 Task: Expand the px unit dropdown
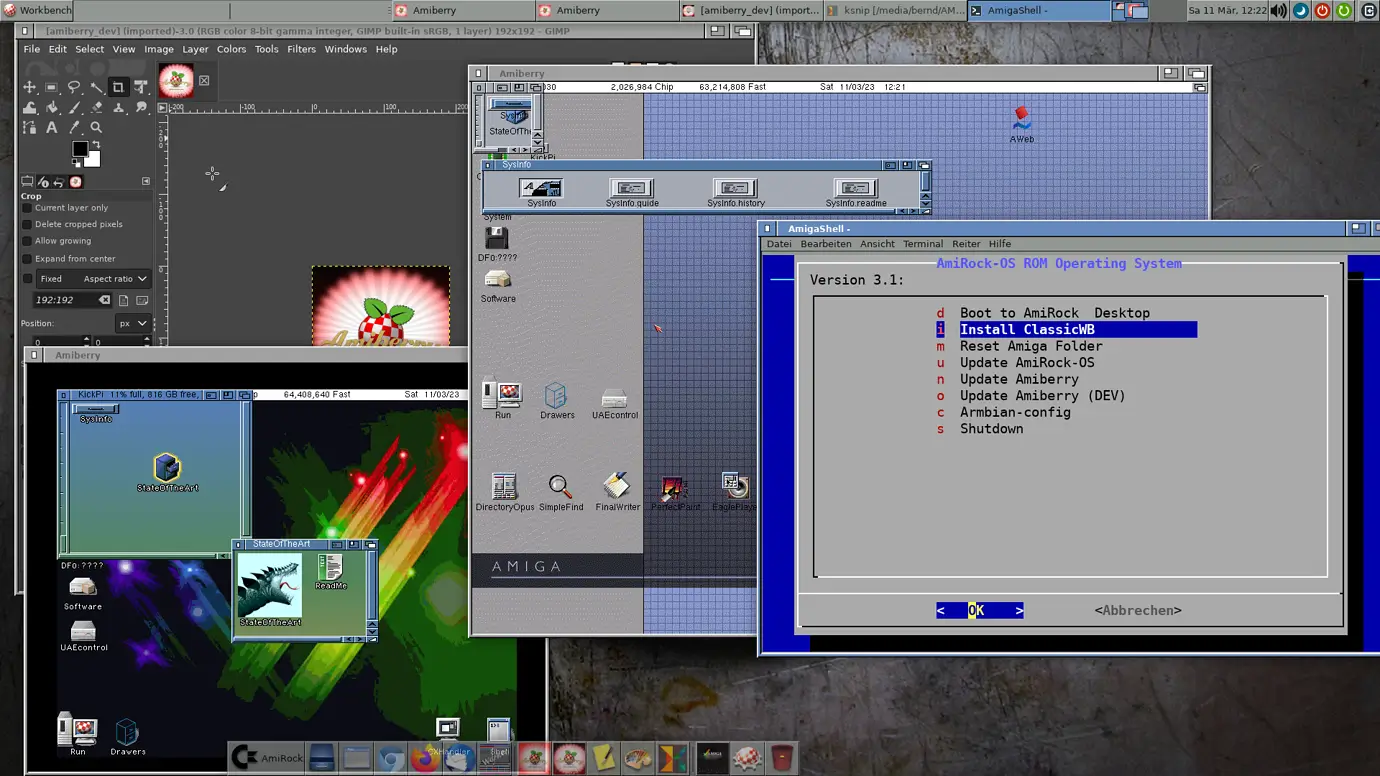[133, 324]
